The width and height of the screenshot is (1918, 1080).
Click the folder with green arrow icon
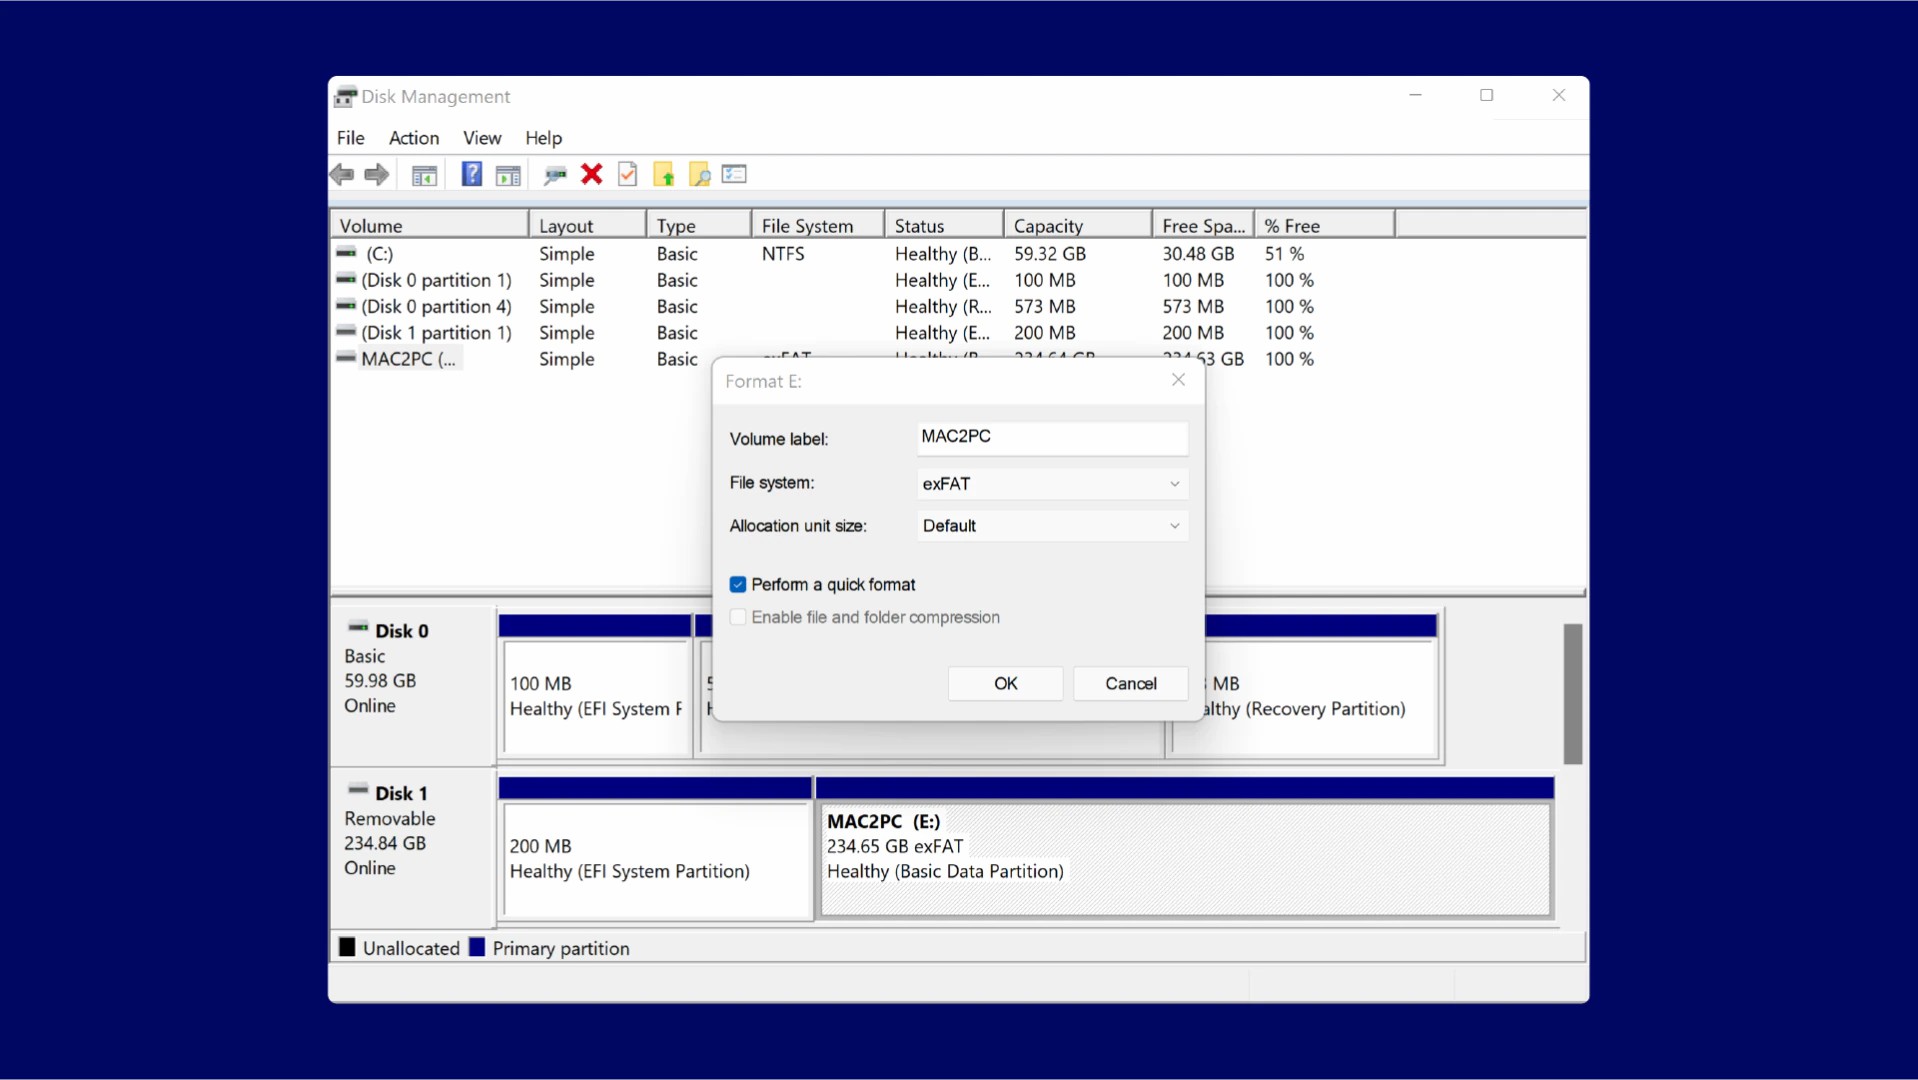click(664, 175)
